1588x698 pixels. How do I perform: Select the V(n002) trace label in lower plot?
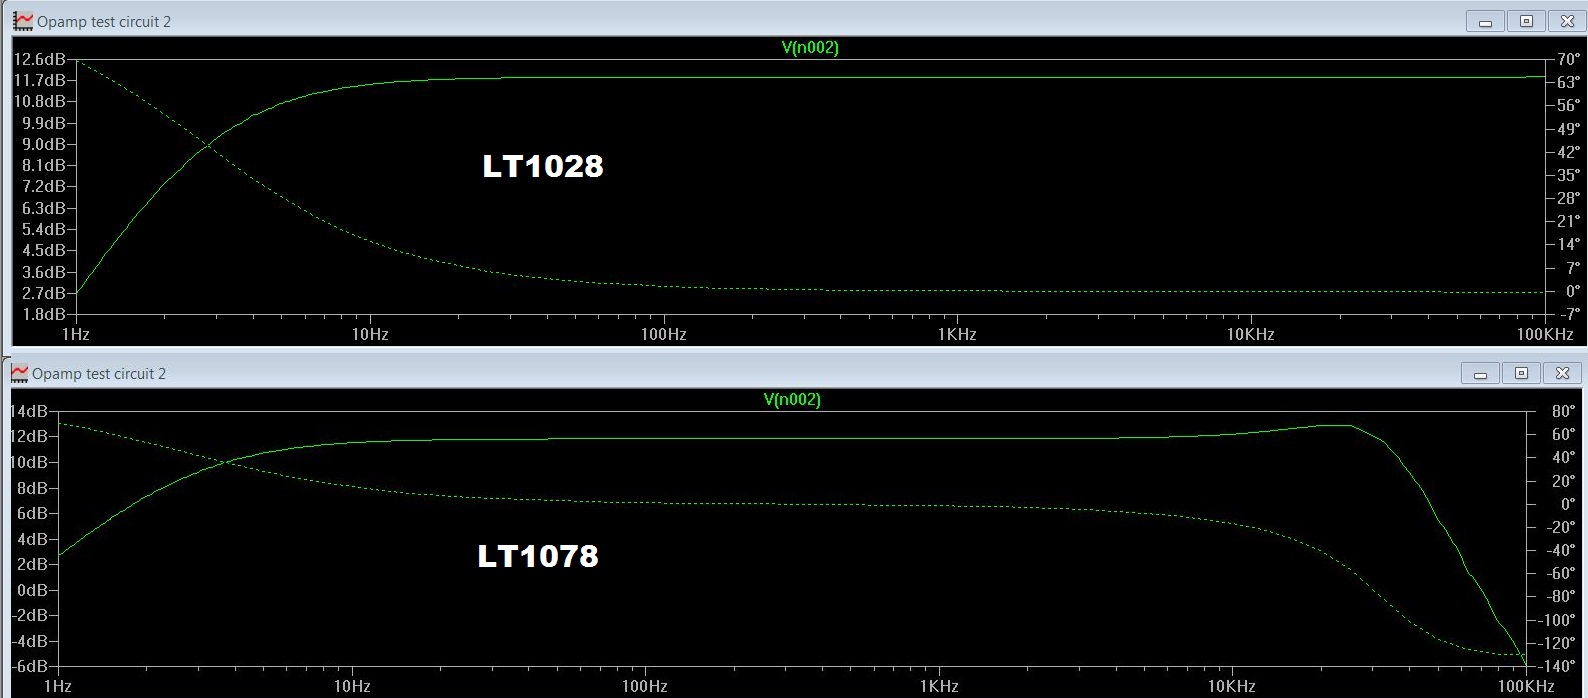click(792, 399)
